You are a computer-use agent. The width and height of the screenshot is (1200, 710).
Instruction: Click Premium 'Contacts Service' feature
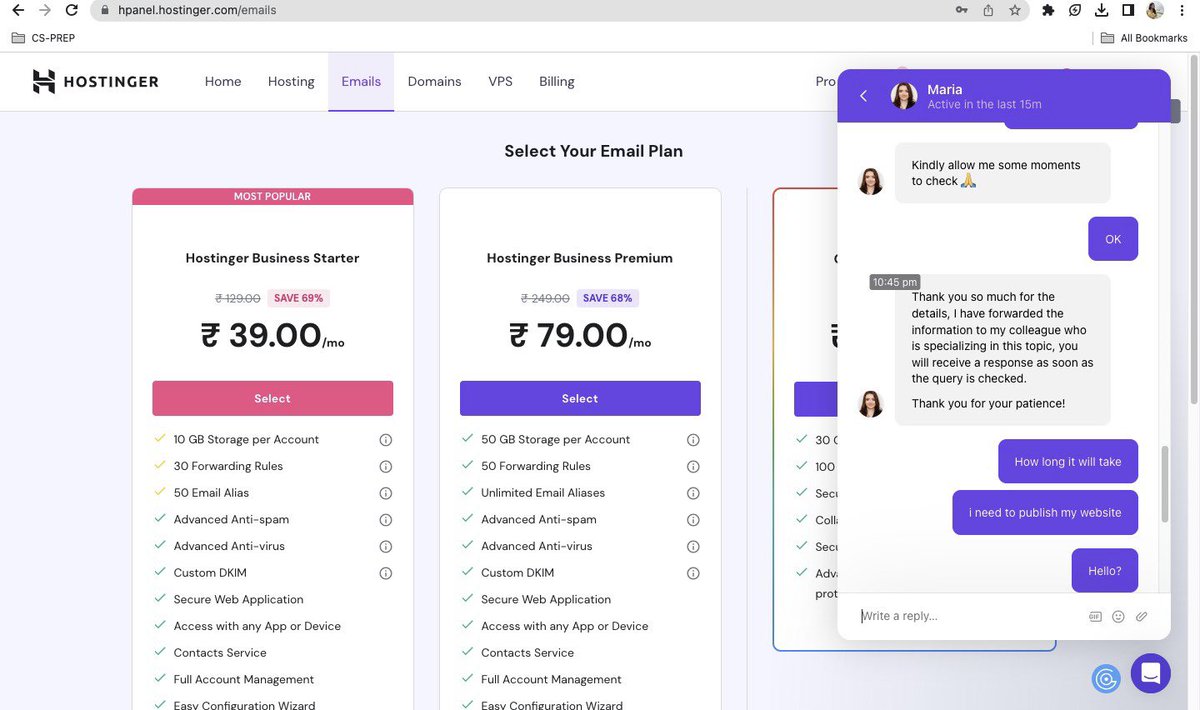[x=527, y=653]
